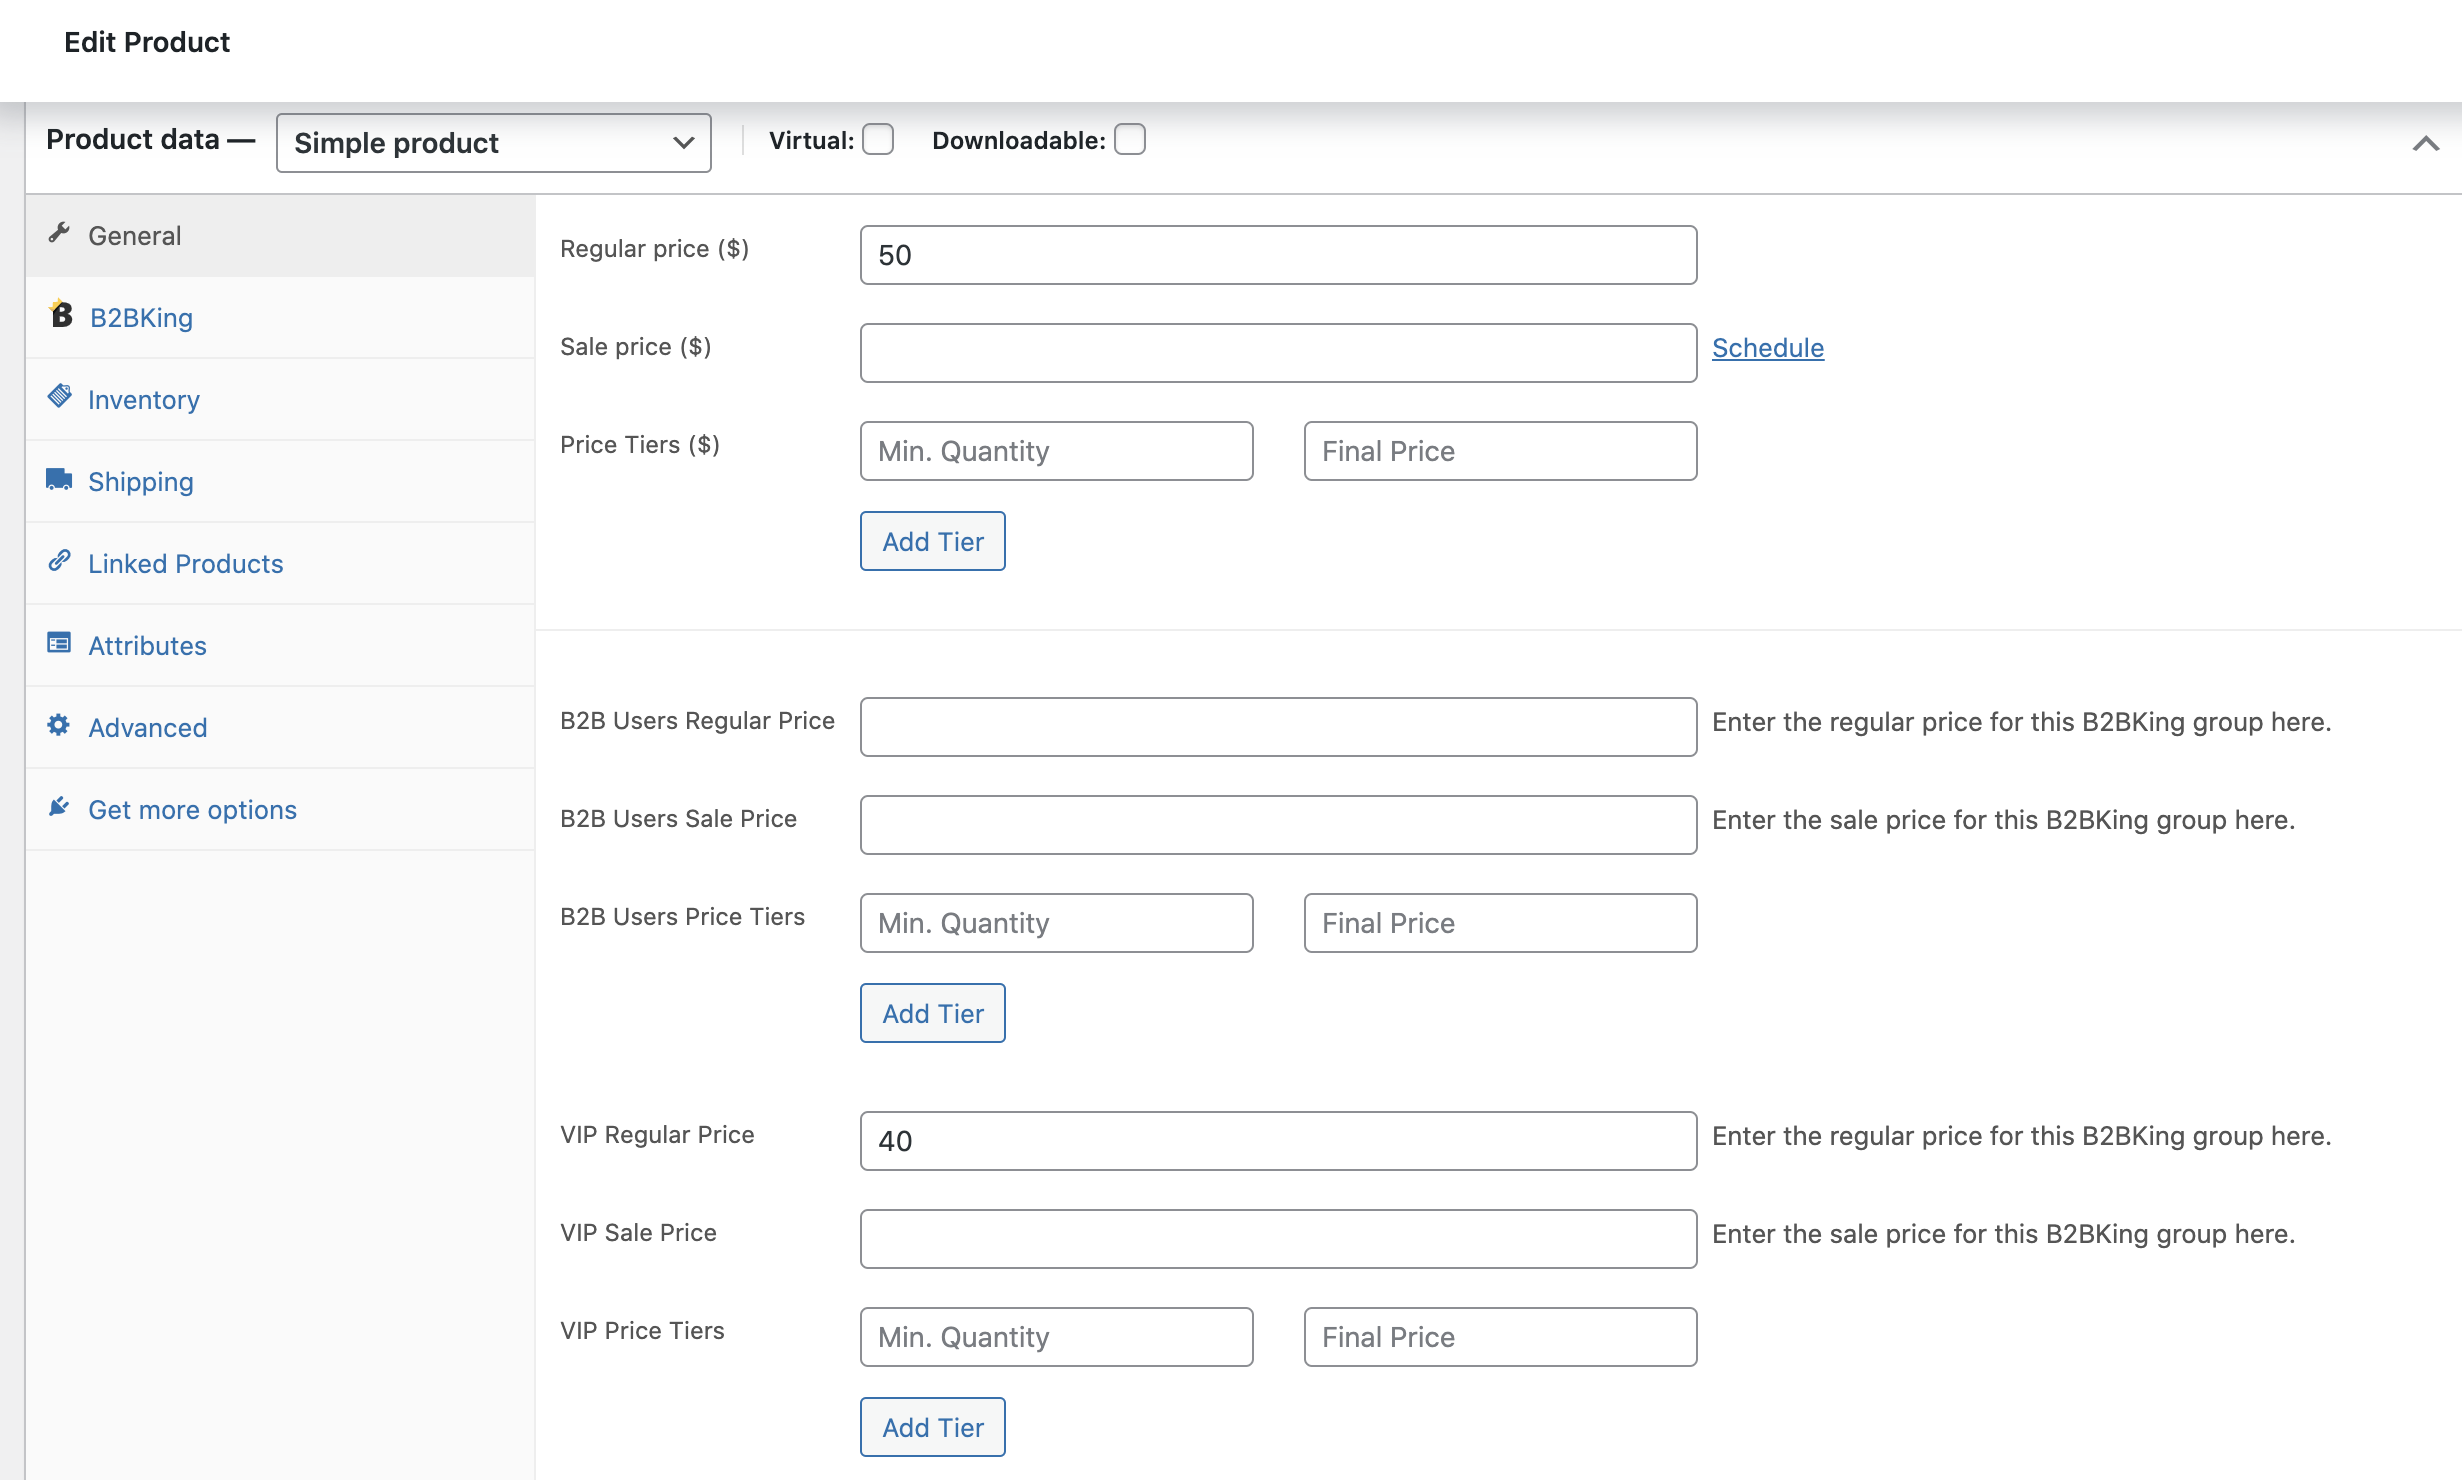This screenshot has height=1480, width=2462.
Task: Switch to the Inventory tab
Action: (280, 400)
